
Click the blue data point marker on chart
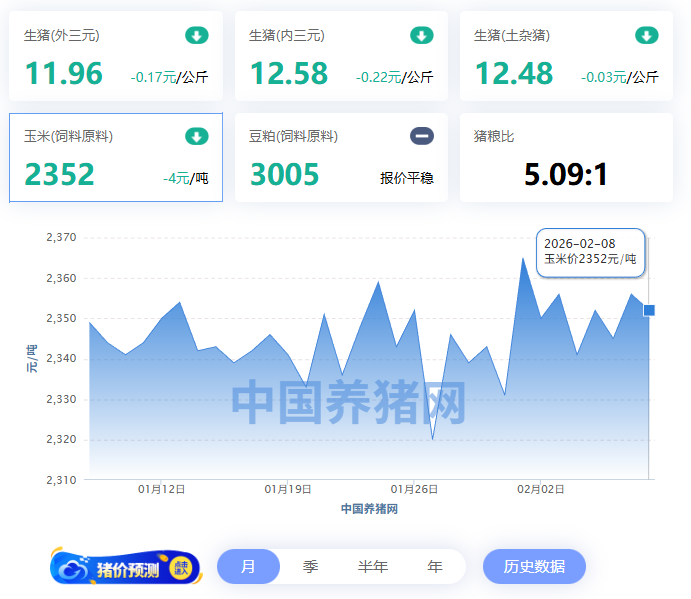click(649, 311)
